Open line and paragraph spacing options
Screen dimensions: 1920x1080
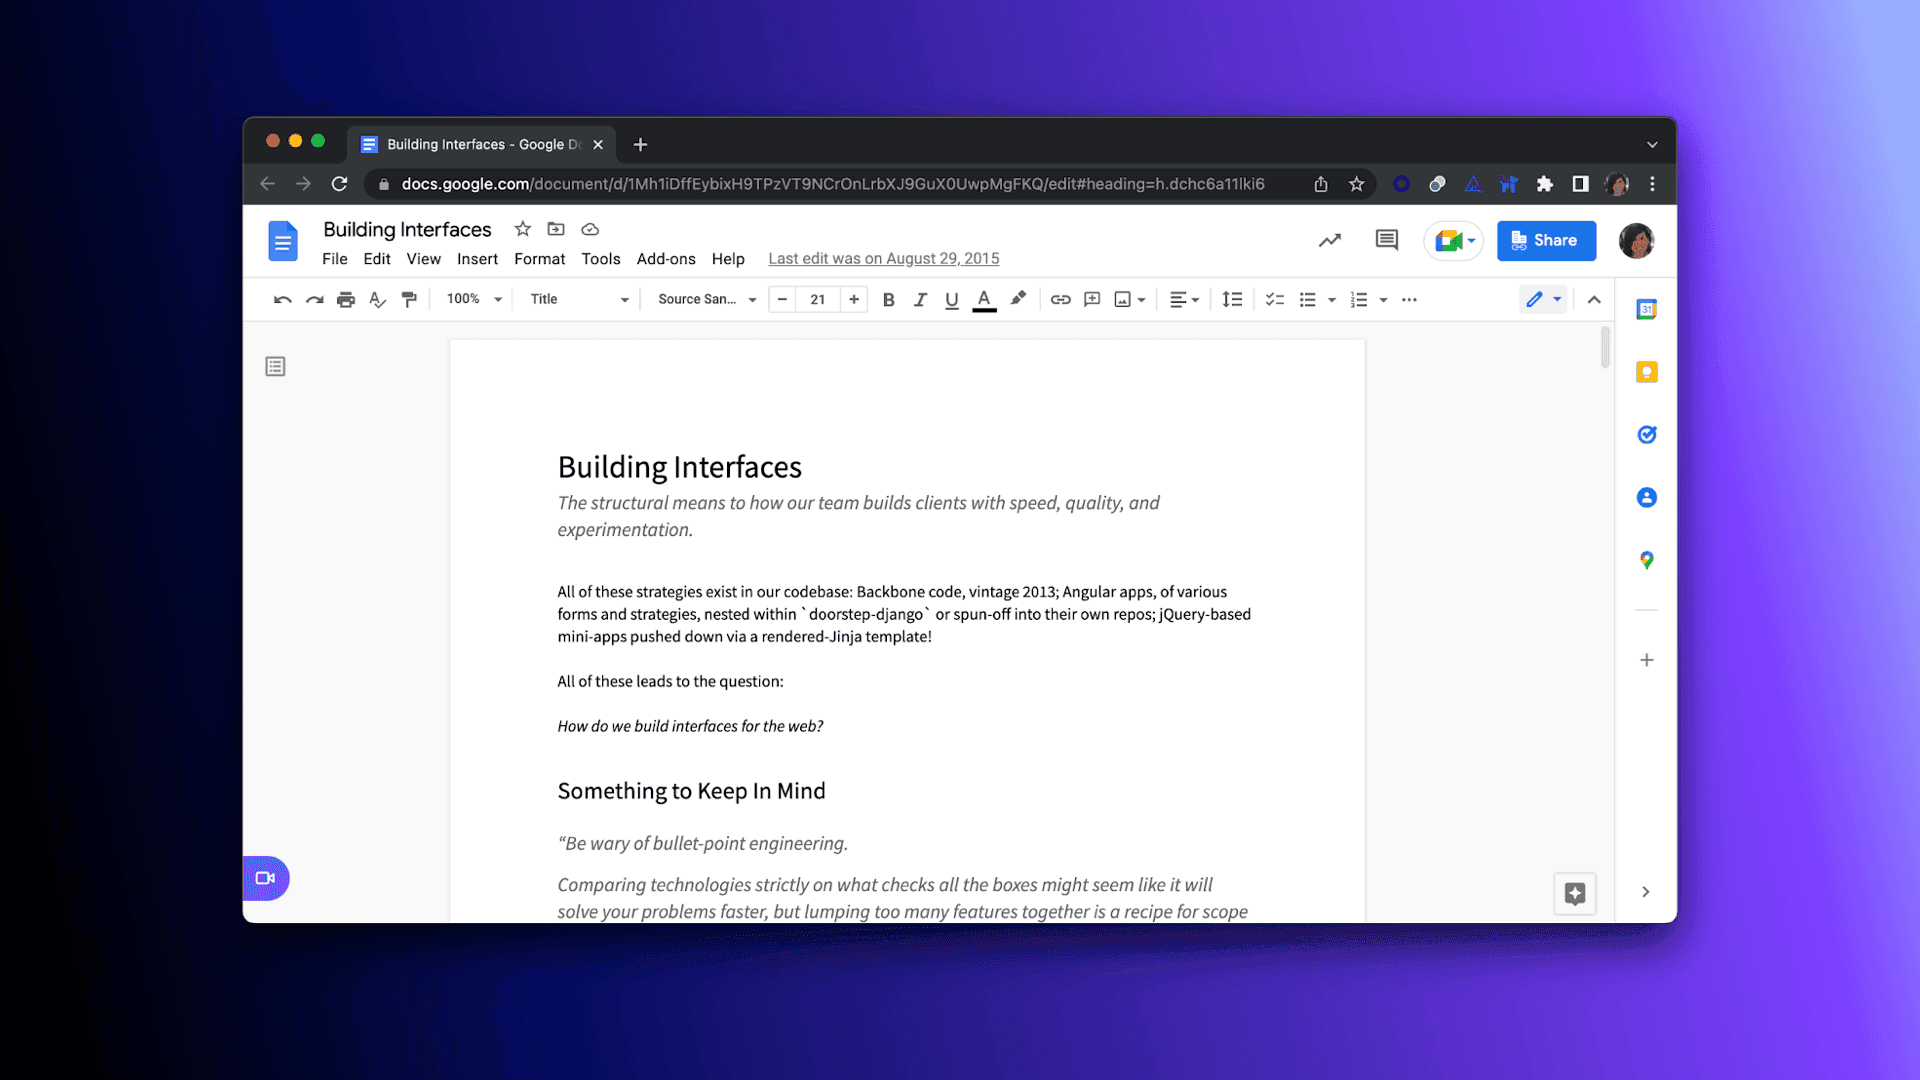click(x=1232, y=299)
